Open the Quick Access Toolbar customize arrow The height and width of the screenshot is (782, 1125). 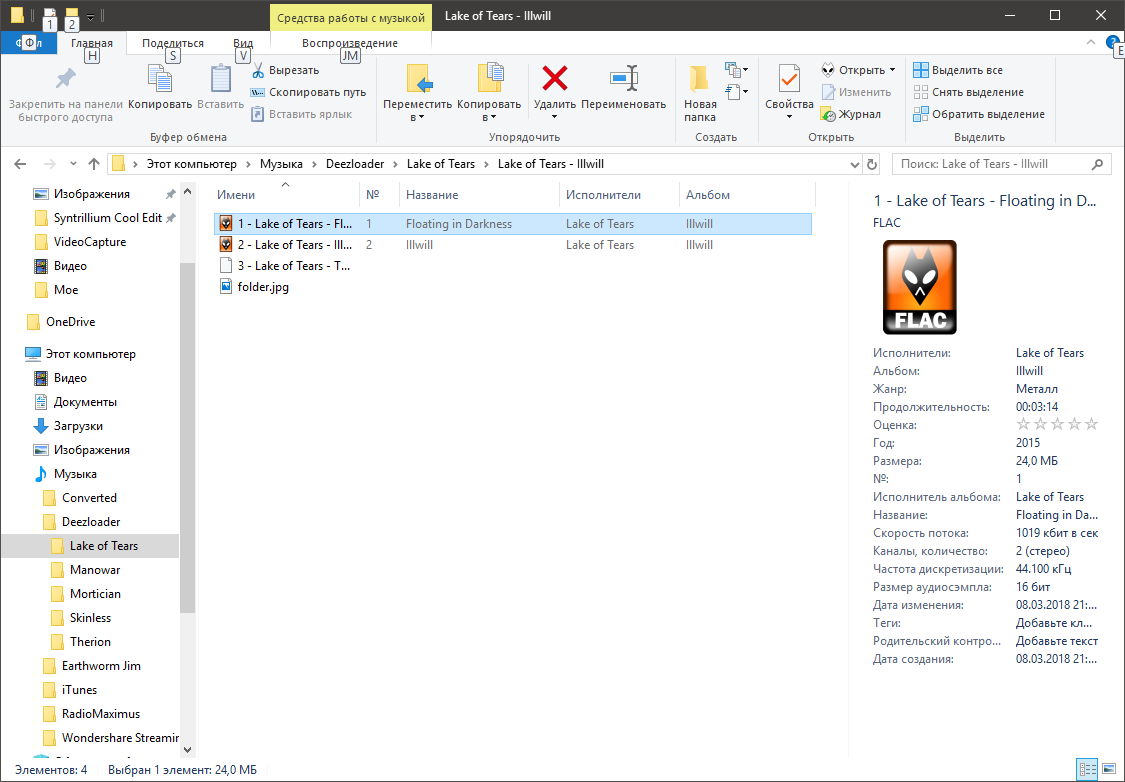[90, 16]
